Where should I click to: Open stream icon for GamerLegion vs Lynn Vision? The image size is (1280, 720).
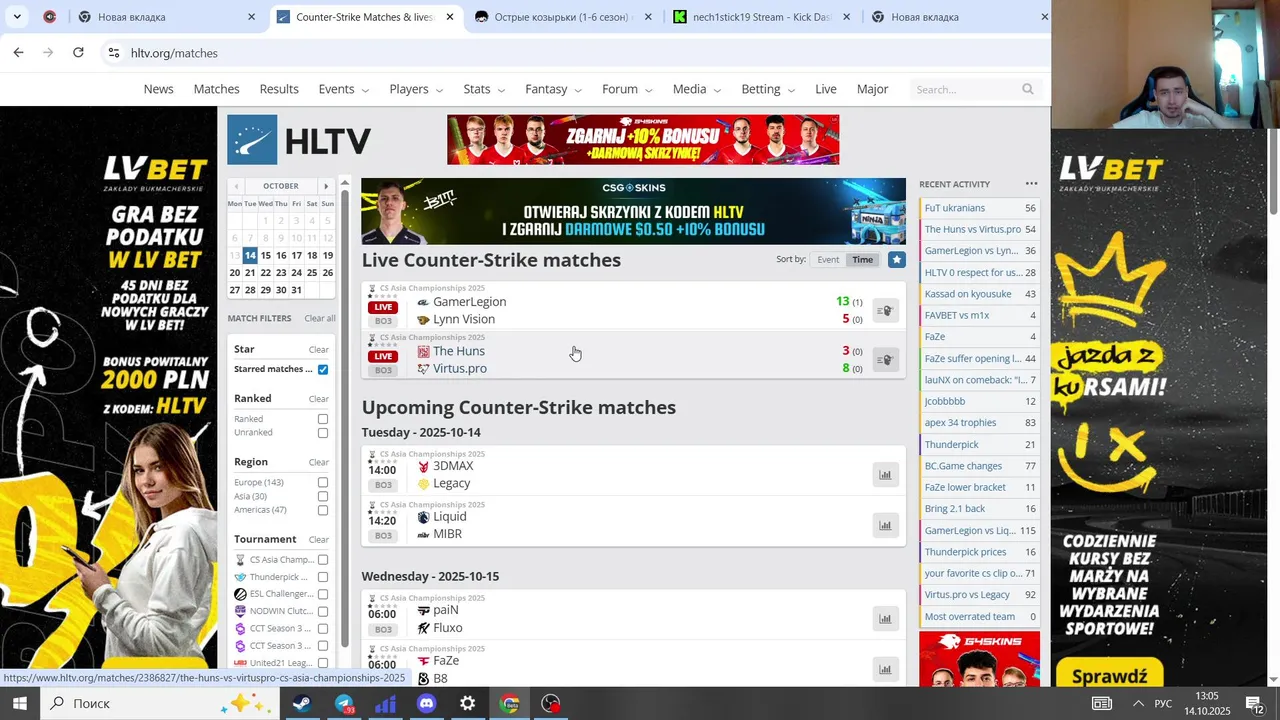pyautogui.click(x=885, y=311)
